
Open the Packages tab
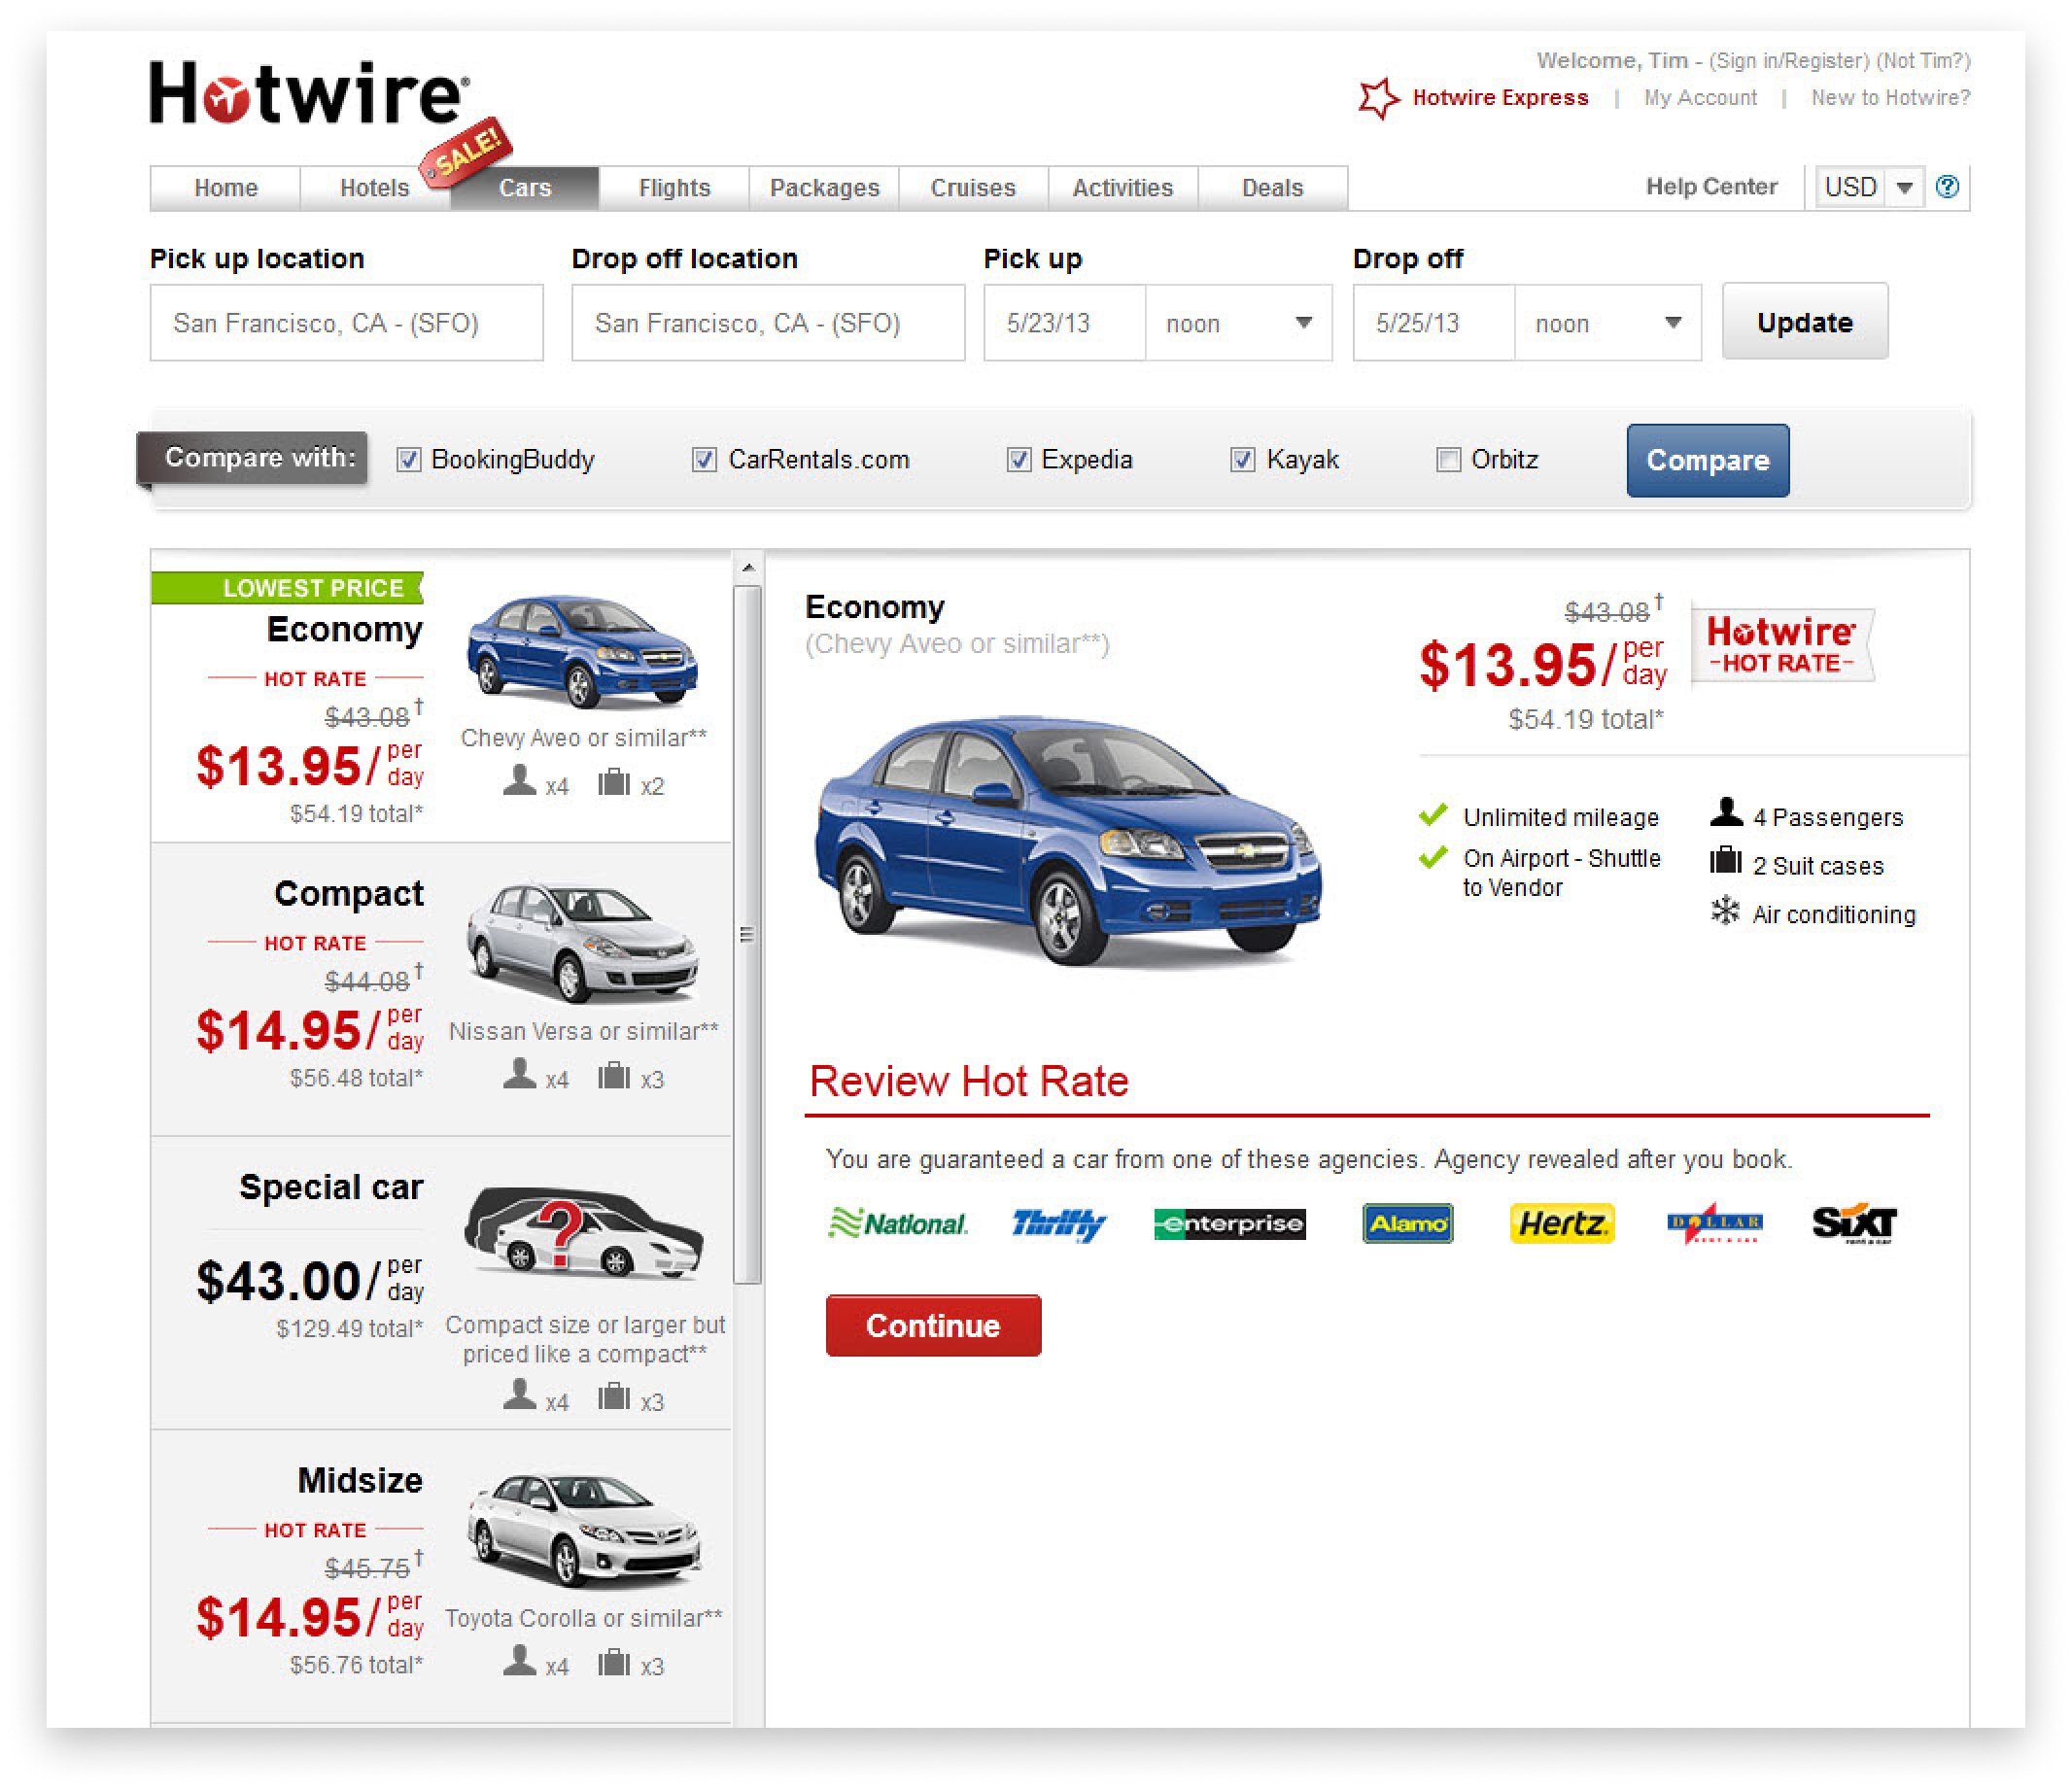(x=824, y=188)
